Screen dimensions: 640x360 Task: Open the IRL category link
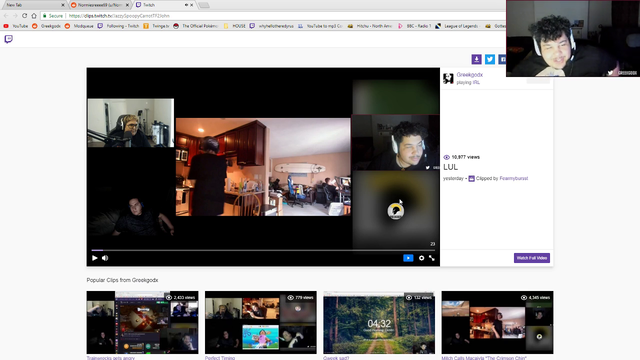click(x=476, y=82)
